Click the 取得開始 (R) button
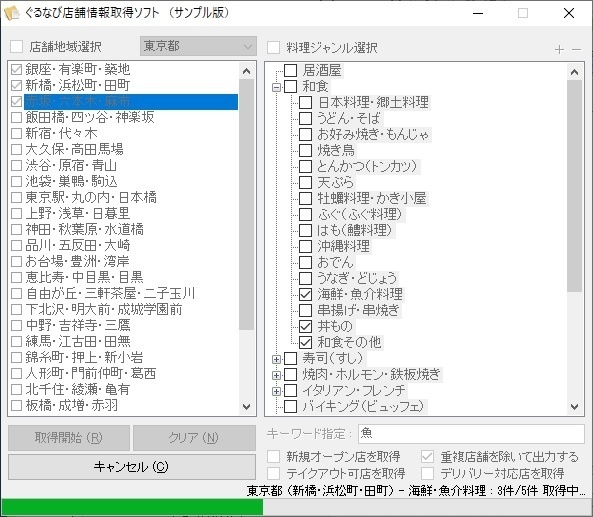The width and height of the screenshot is (593, 517). [x=69, y=438]
